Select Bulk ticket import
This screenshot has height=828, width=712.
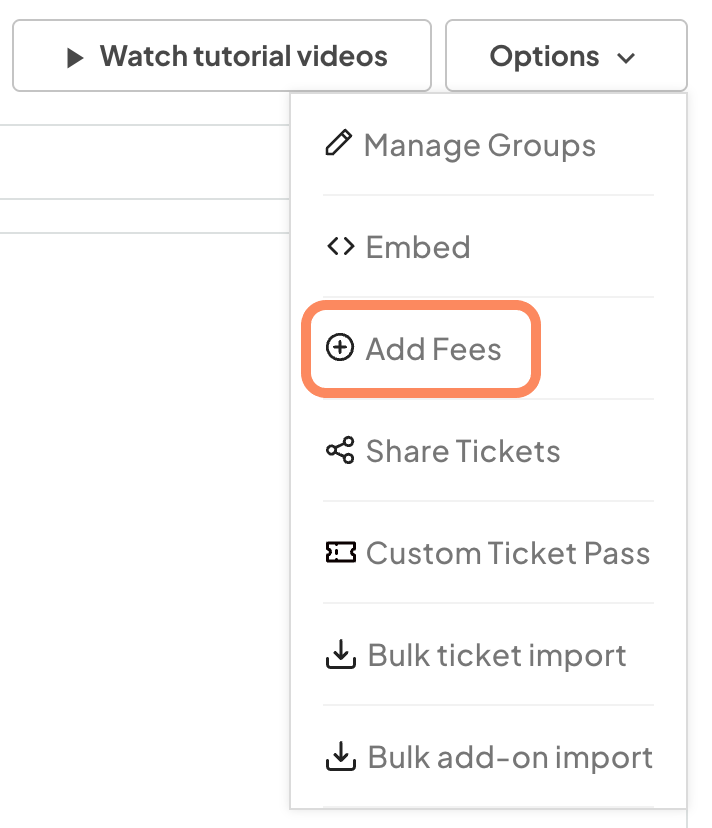pos(497,656)
